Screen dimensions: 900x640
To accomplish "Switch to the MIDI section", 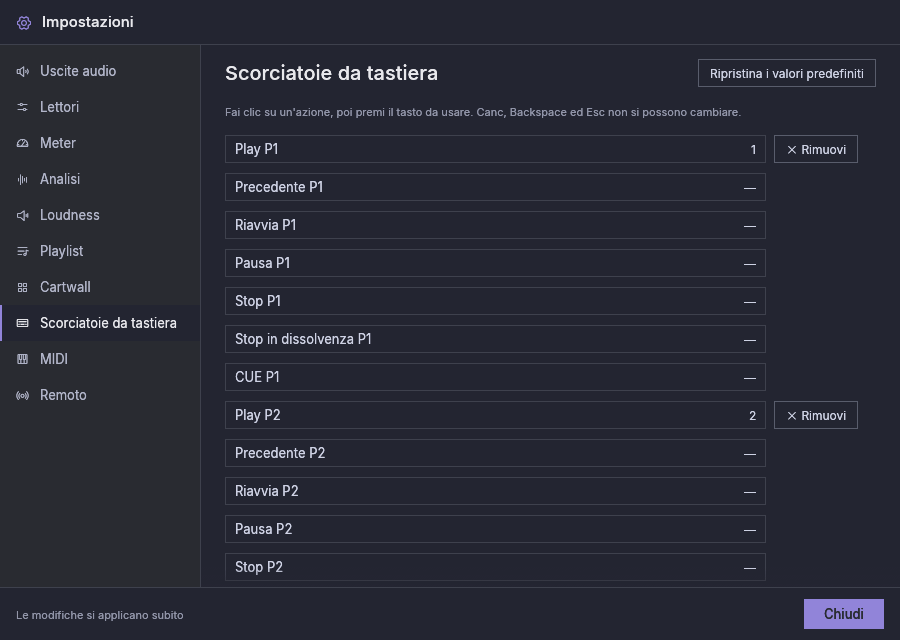I will click(x=100, y=359).
